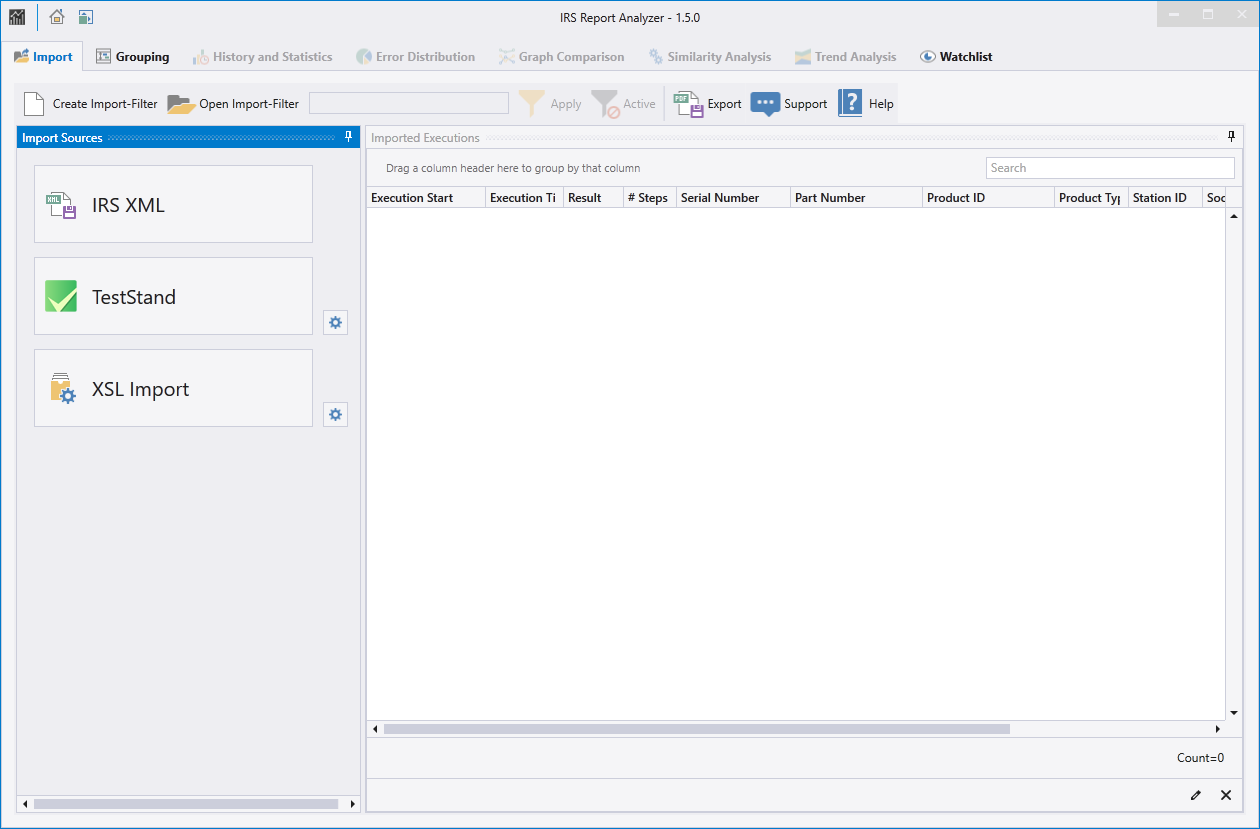Click the Export label in toolbar
The image size is (1260, 829).
[725, 104]
